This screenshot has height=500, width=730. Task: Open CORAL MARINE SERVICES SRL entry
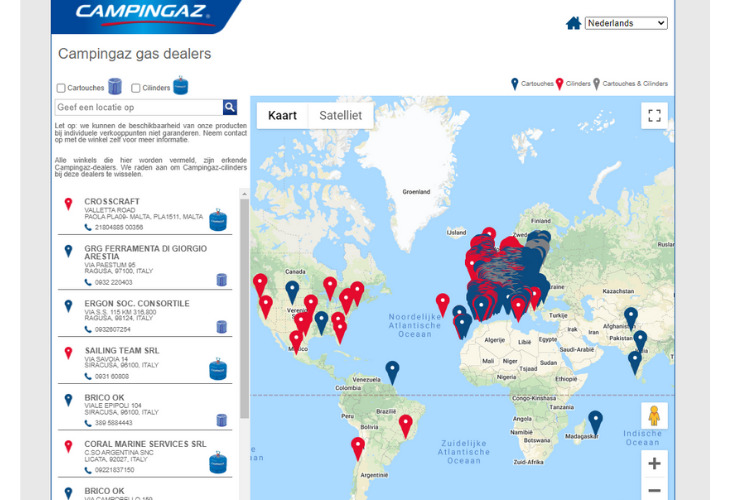click(x=145, y=456)
